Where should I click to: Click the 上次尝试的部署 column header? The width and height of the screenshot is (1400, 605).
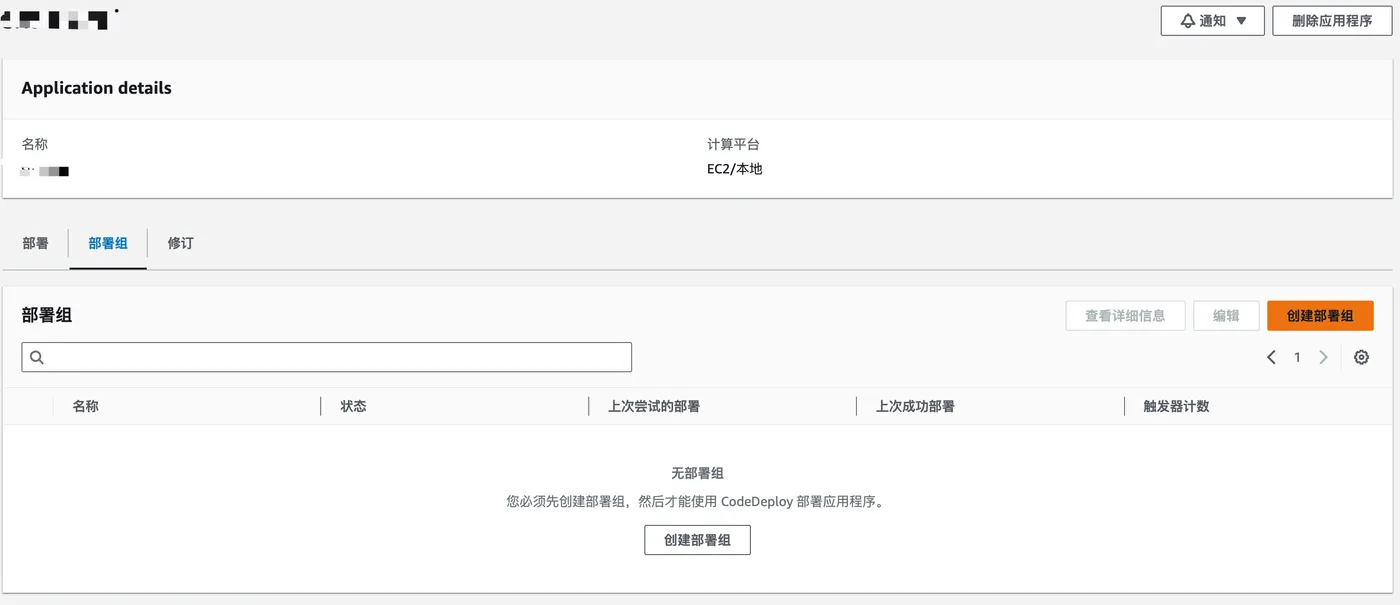coord(654,406)
